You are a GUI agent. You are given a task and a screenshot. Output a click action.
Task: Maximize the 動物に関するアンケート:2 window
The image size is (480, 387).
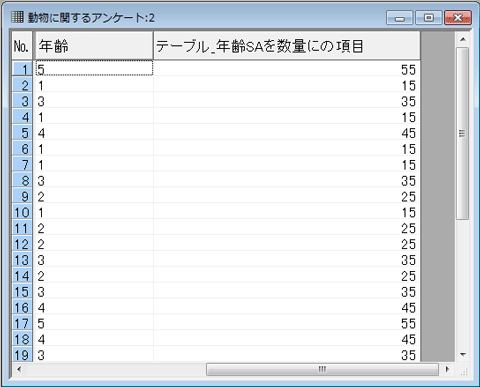tap(429, 18)
